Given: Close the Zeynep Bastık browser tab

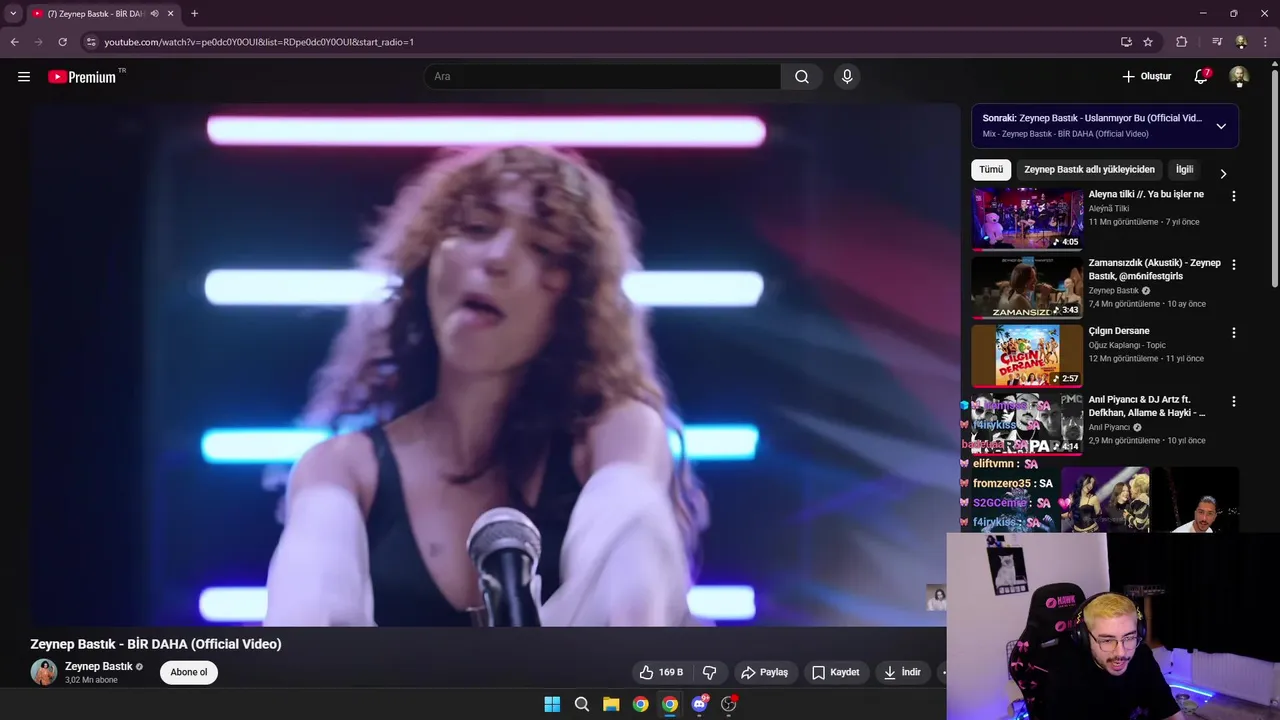Looking at the screenshot, I should (171, 14).
